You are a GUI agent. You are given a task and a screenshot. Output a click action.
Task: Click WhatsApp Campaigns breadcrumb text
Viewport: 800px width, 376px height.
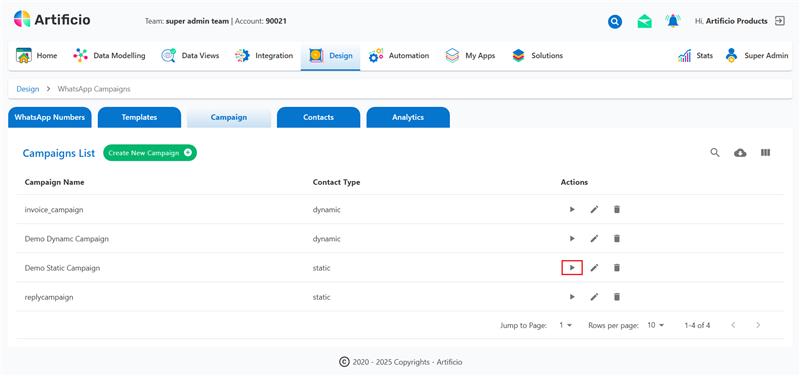click(x=94, y=89)
